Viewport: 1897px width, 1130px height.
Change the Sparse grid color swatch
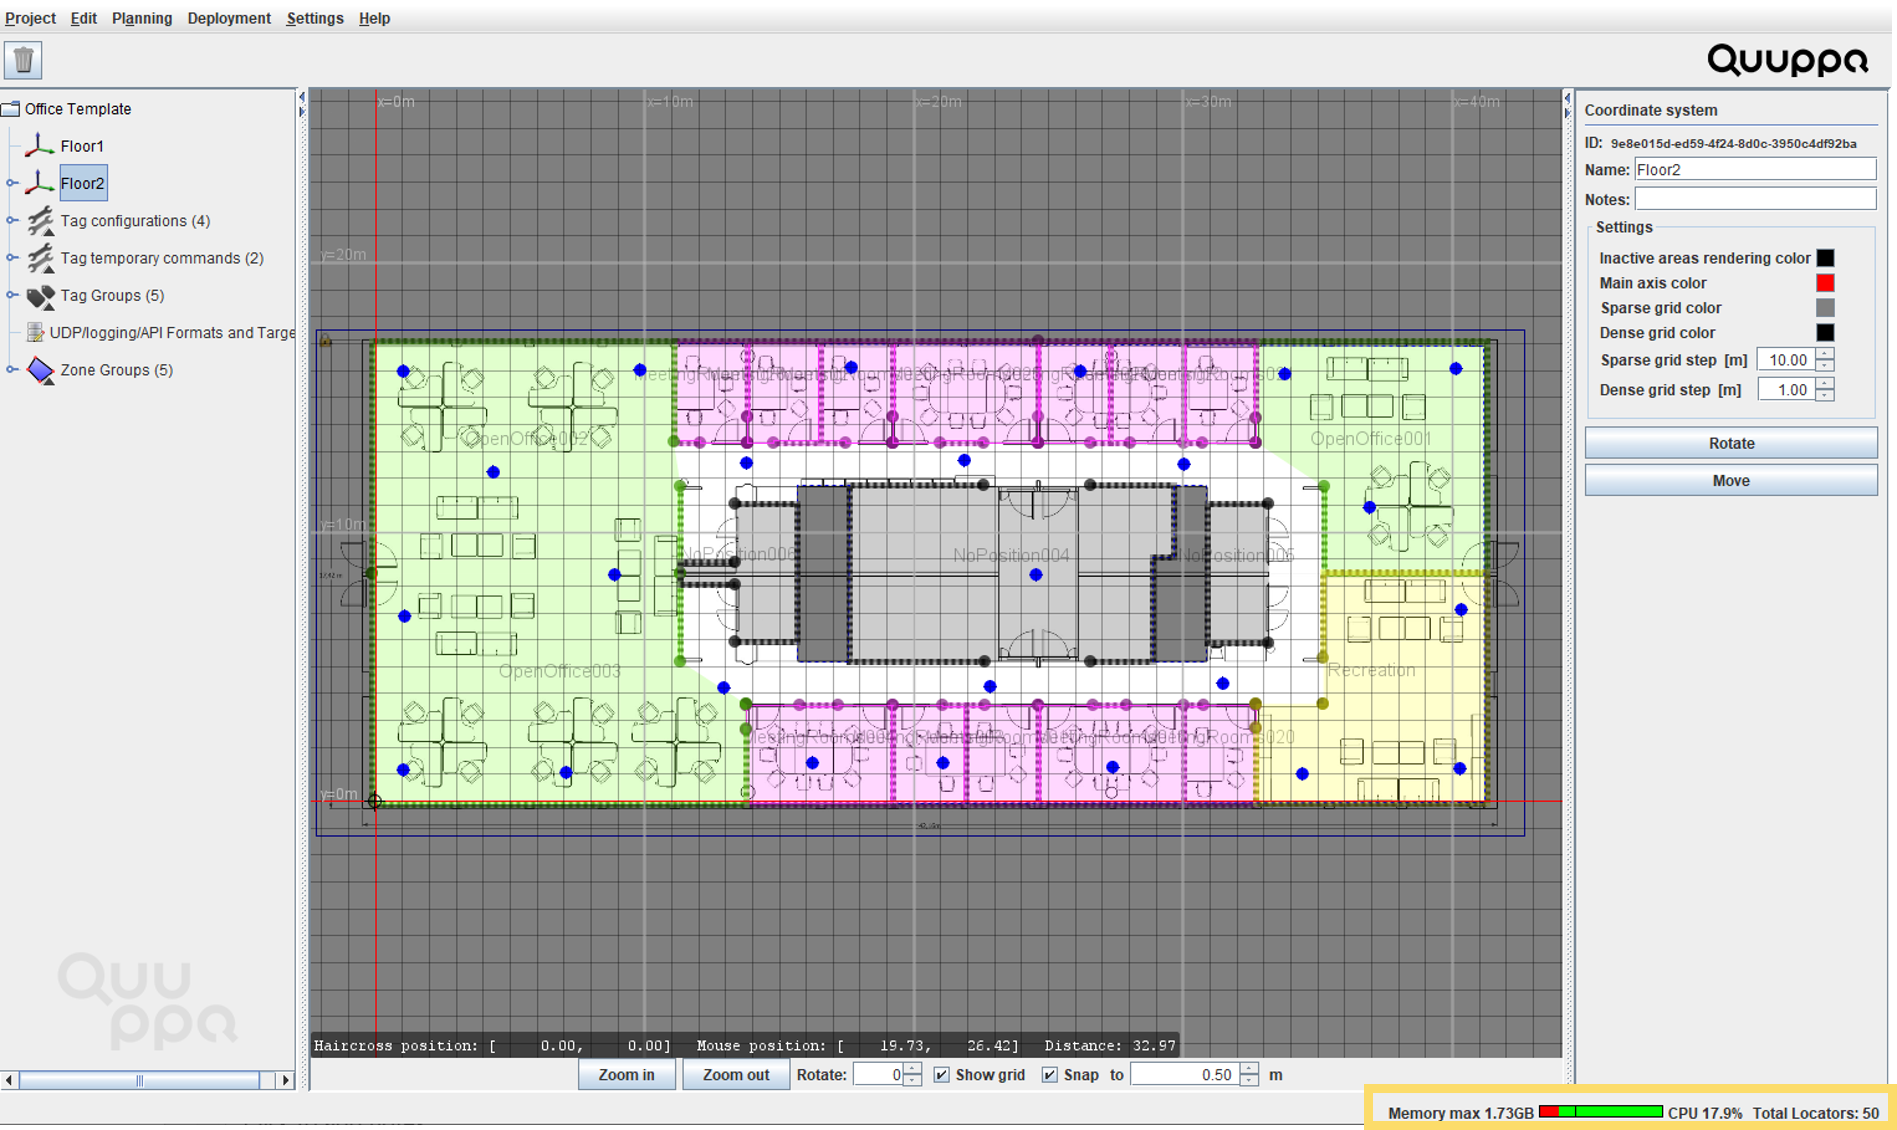click(x=1825, y=308)
